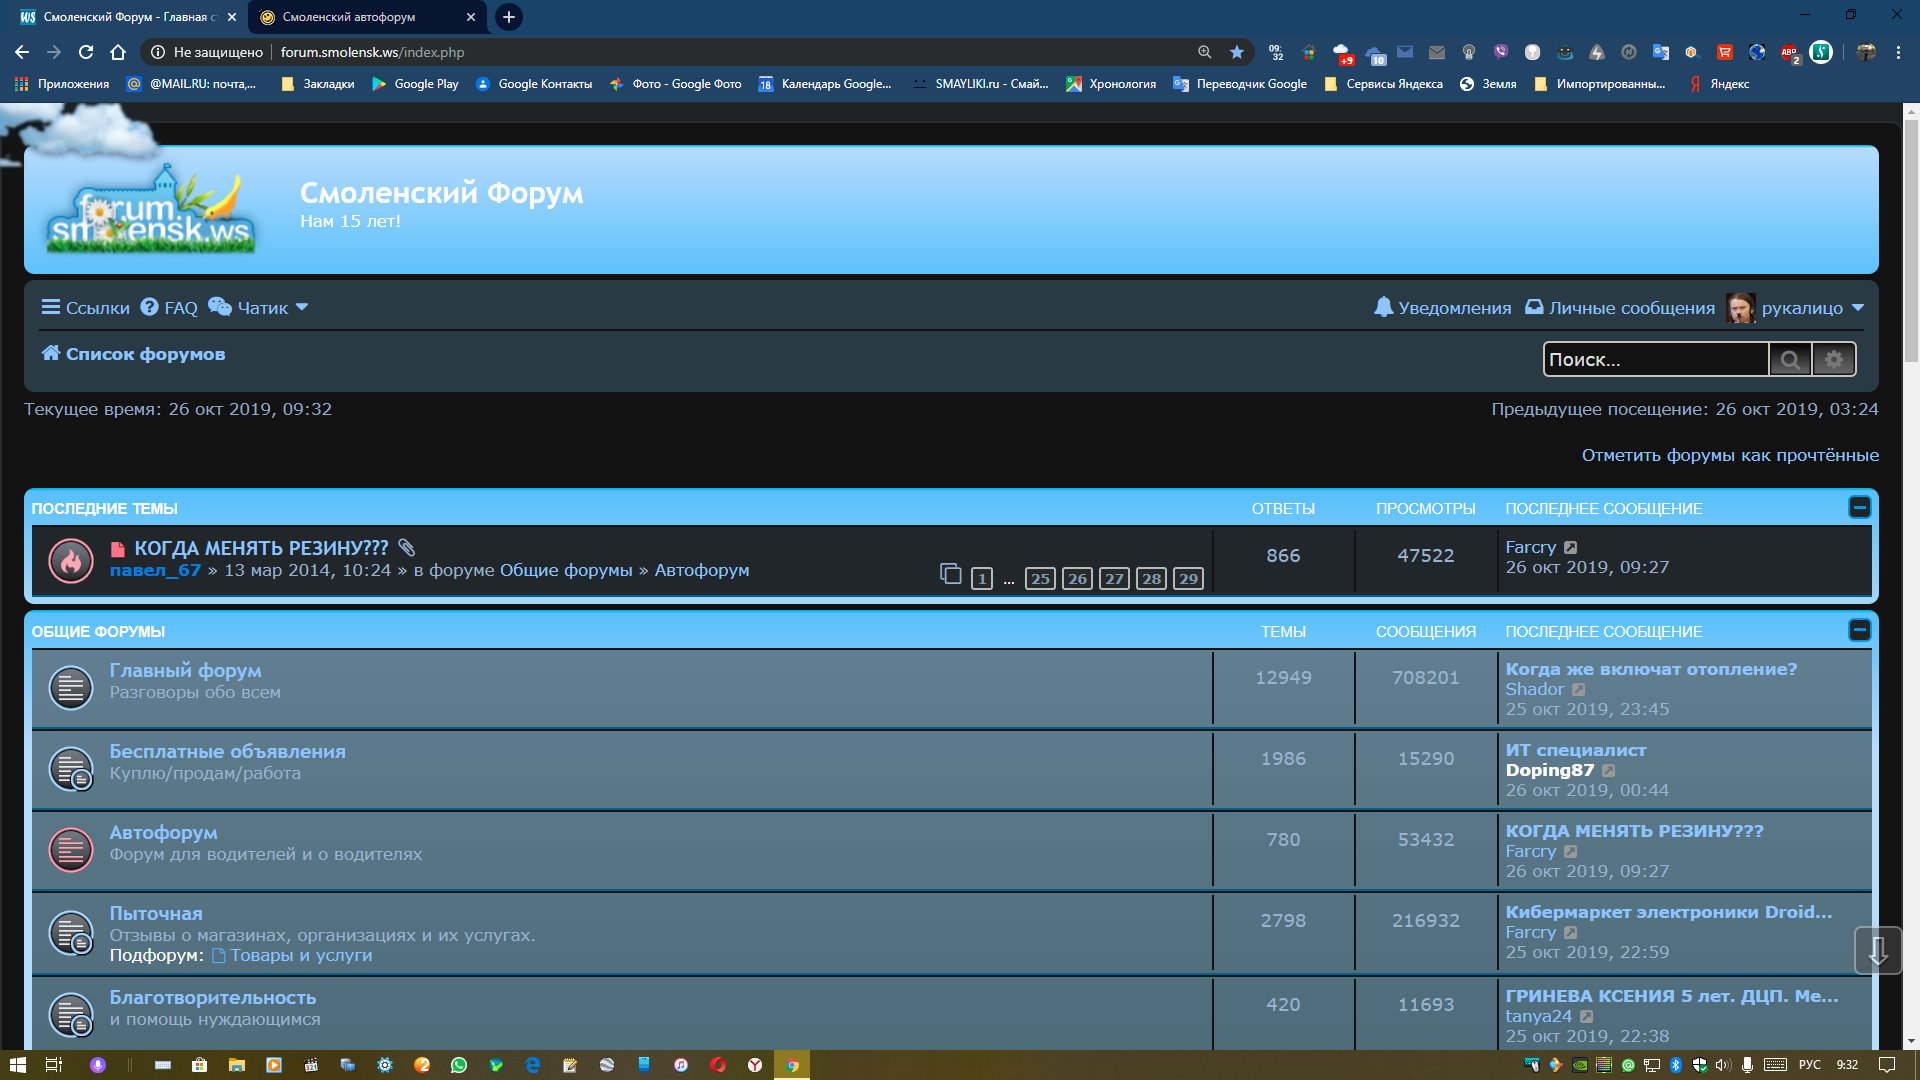Click the page jump icon before page 1

(x=951, y=574)
